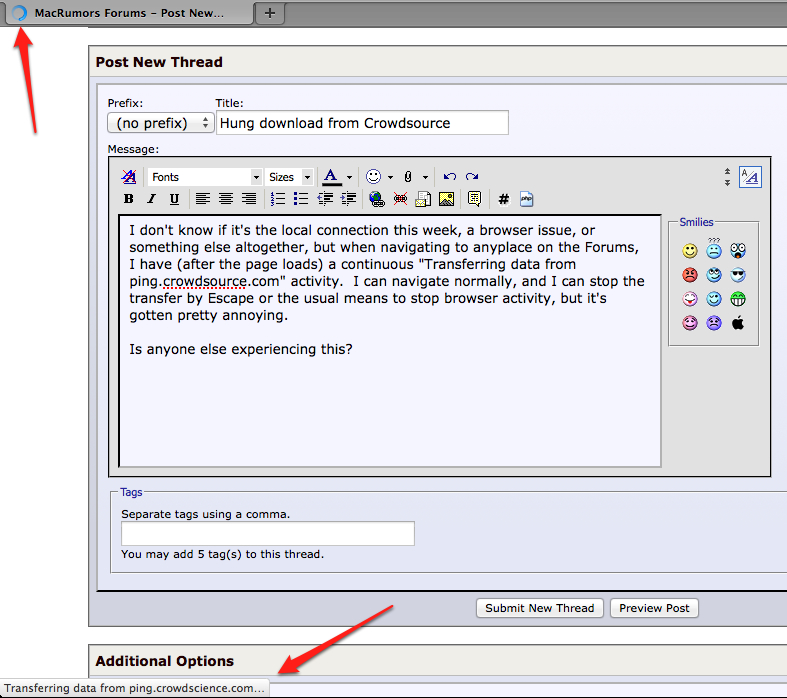
Task: Insert the blue roll-eyes smiley
Action: tap(714, 275)
